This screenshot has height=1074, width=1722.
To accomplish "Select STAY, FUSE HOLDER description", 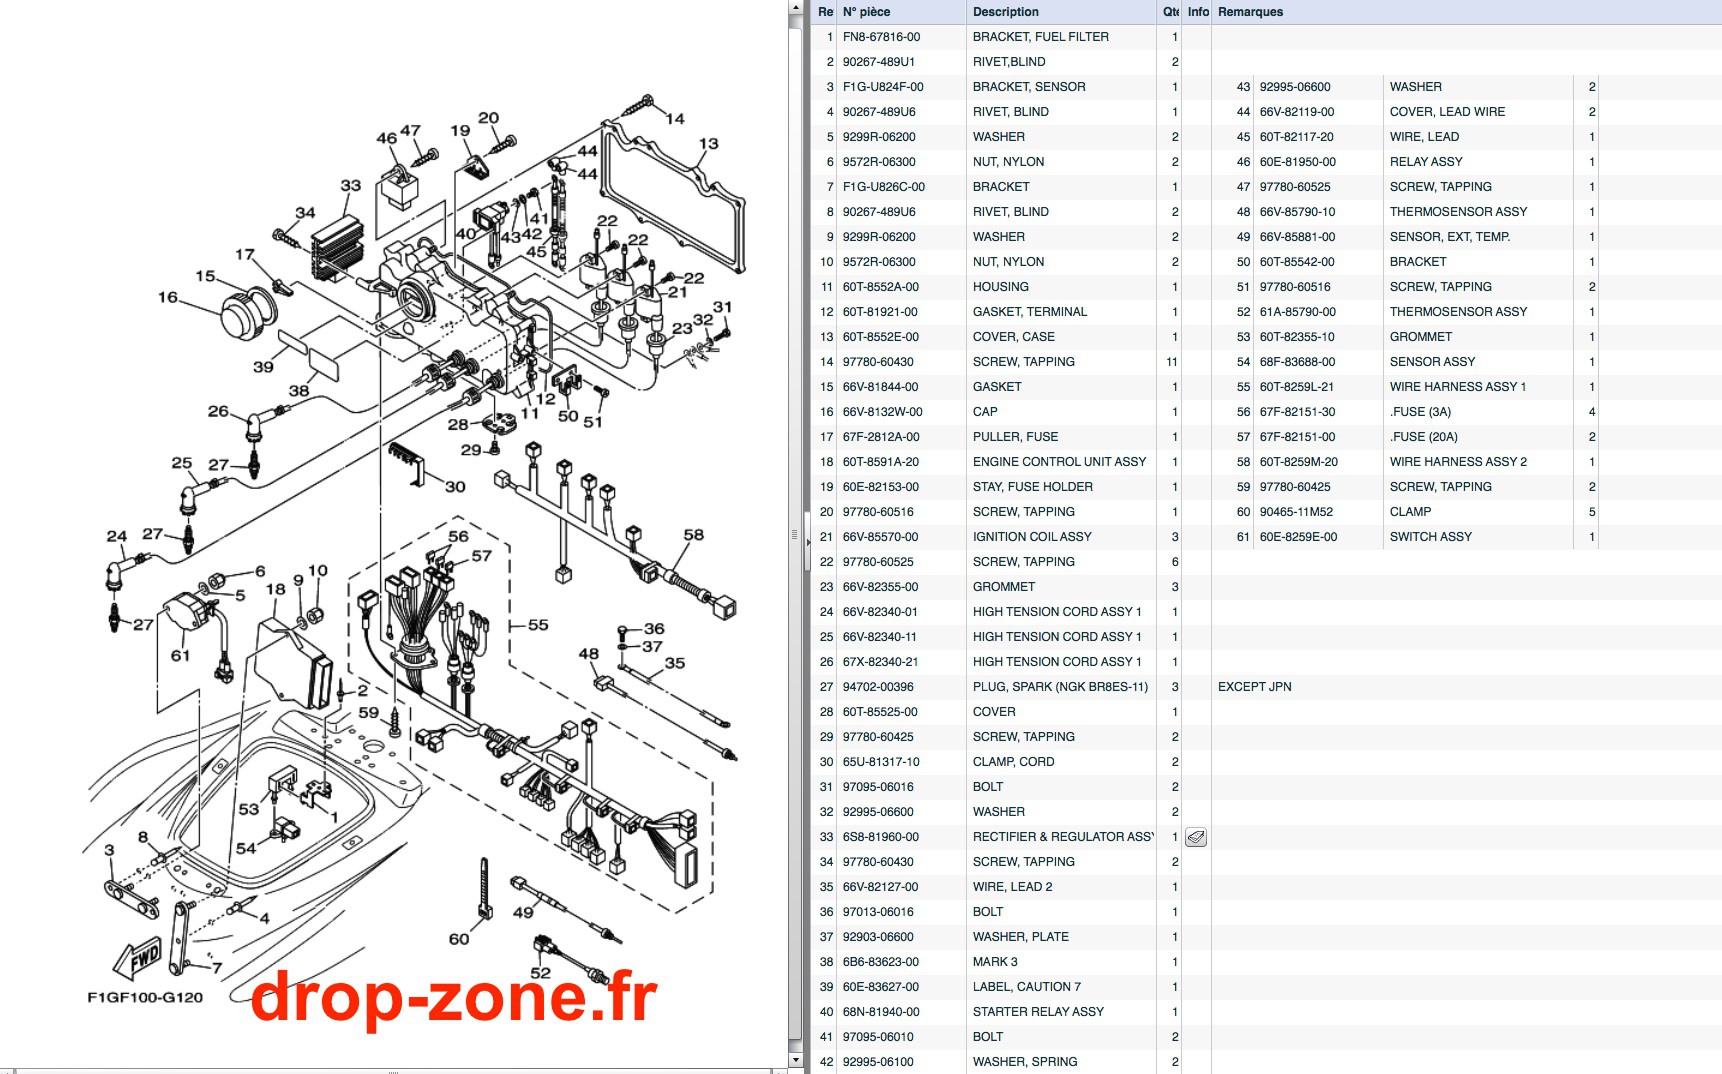I will (x=1032, y=487).
